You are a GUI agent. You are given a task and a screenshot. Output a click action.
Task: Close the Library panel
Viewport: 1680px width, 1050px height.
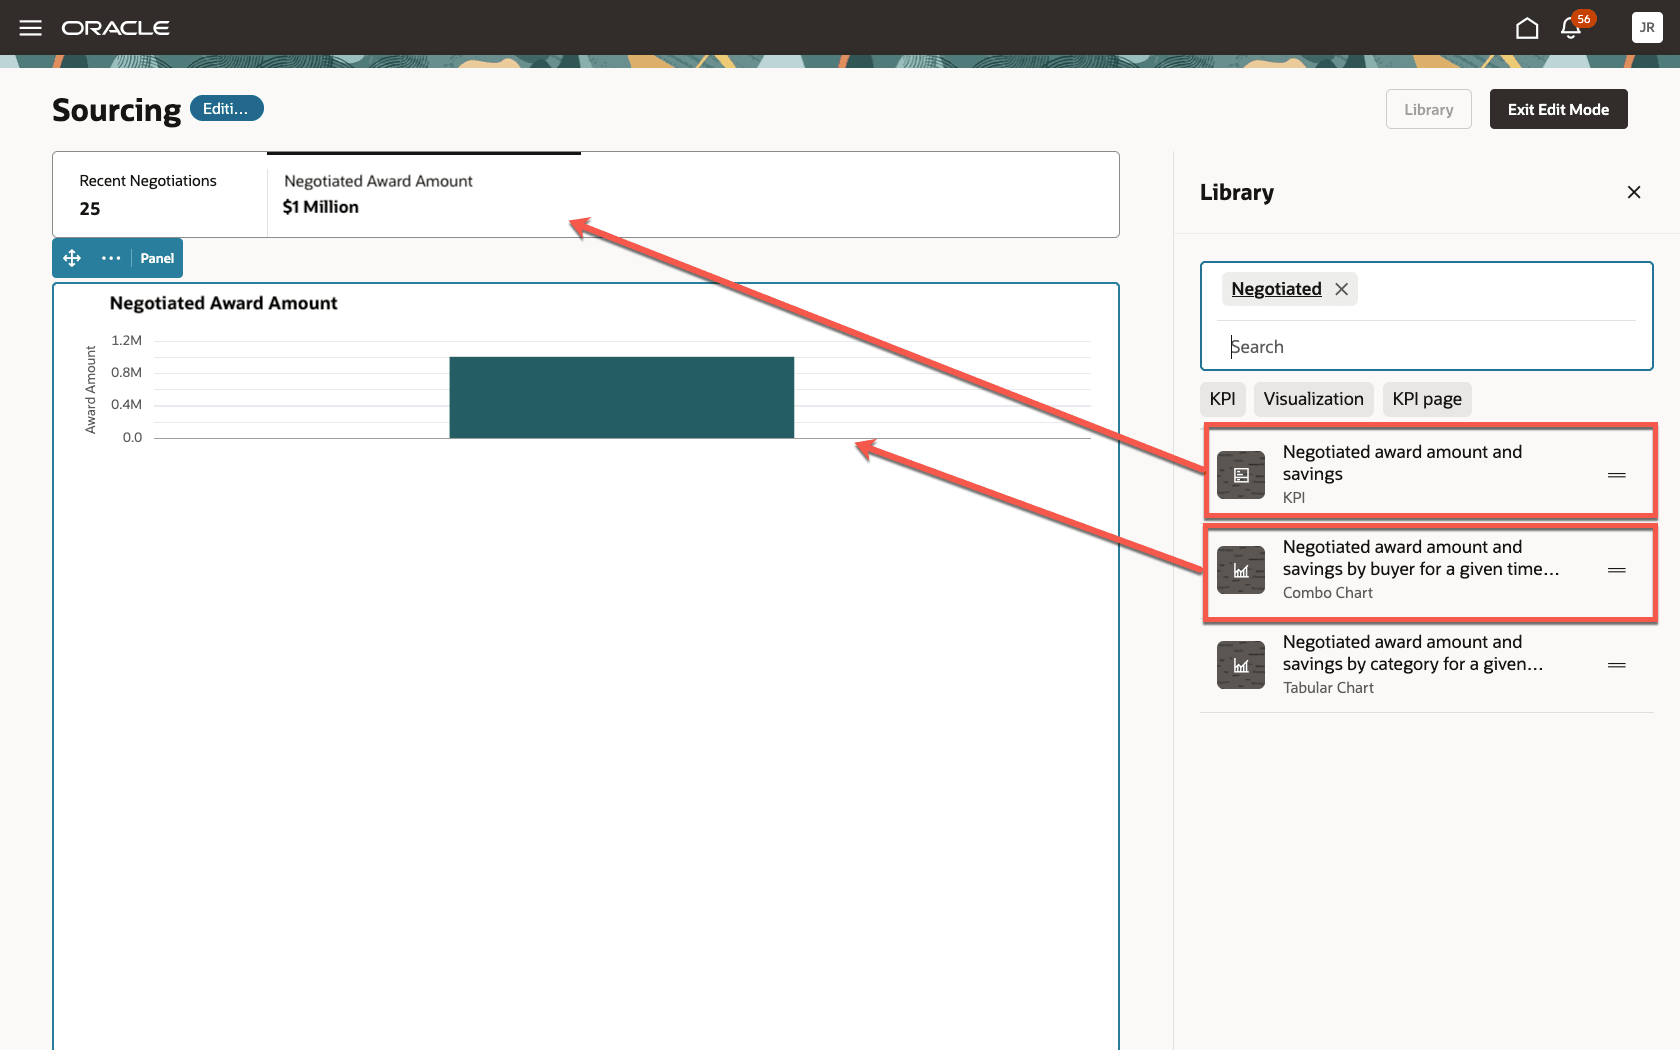(1634, 192)
